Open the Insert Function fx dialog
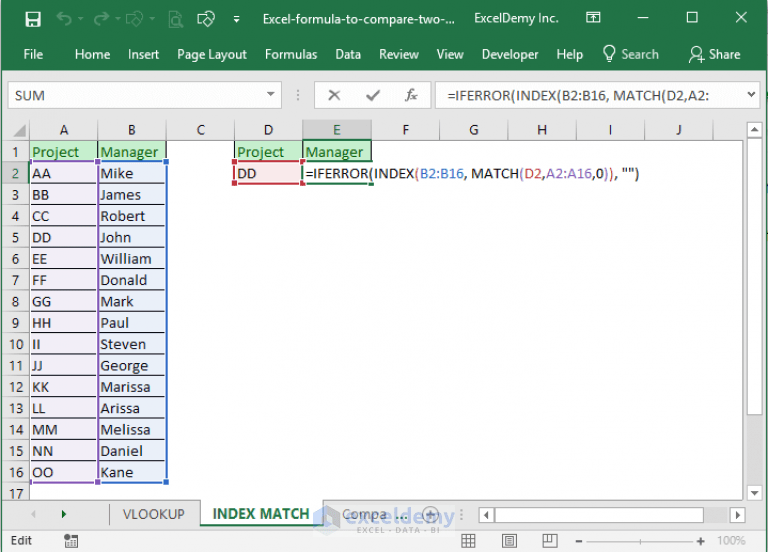The image size is (768, 552). (x=411, y=95)
